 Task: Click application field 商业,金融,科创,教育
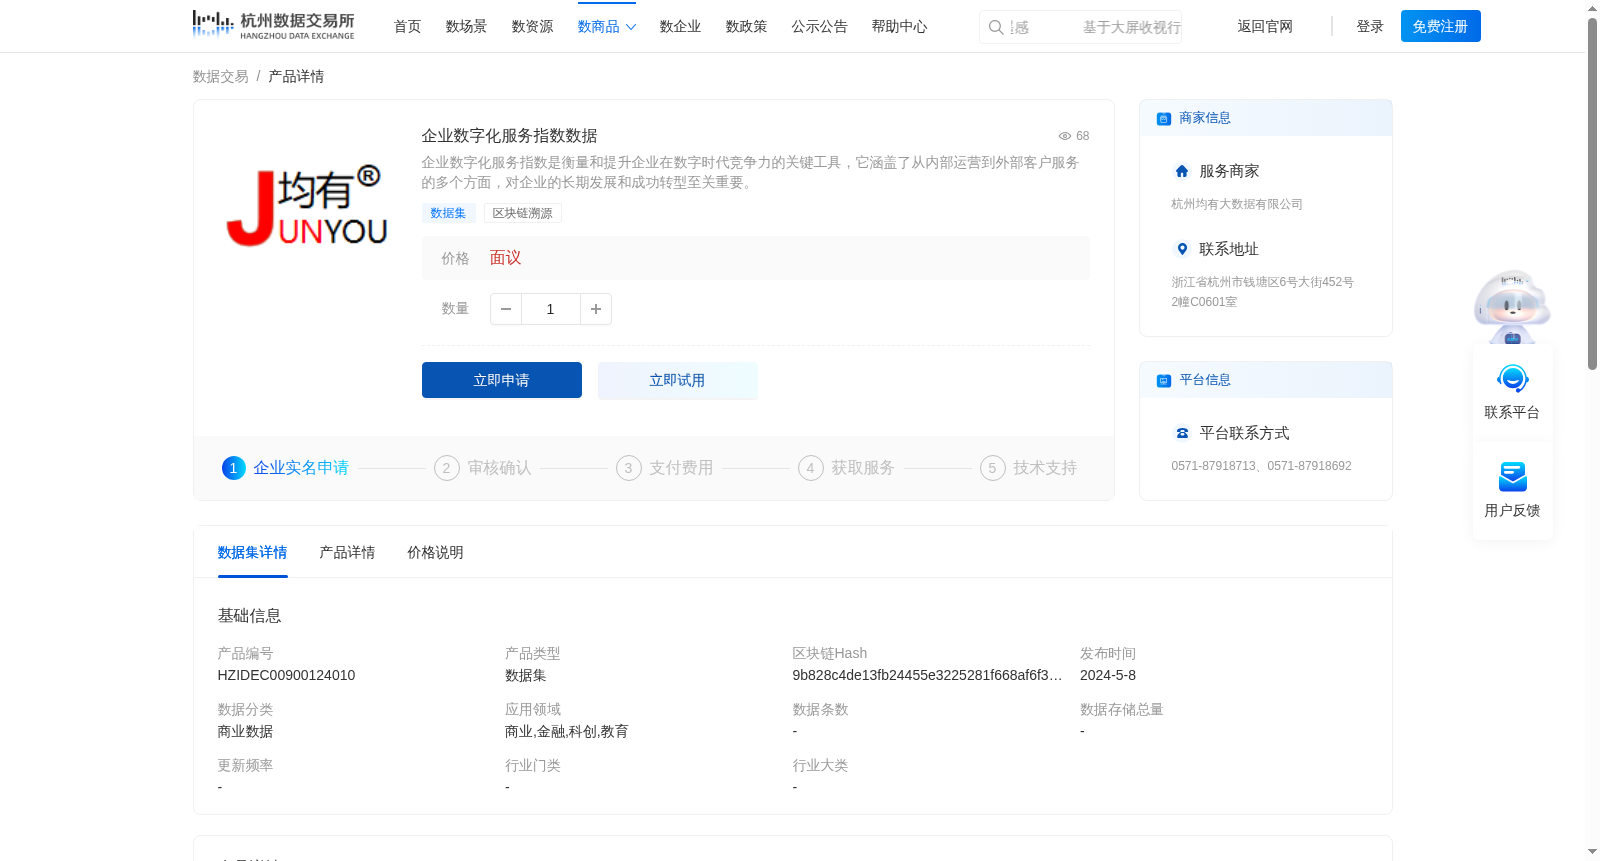pyautogui.click(x=567, y=731)
